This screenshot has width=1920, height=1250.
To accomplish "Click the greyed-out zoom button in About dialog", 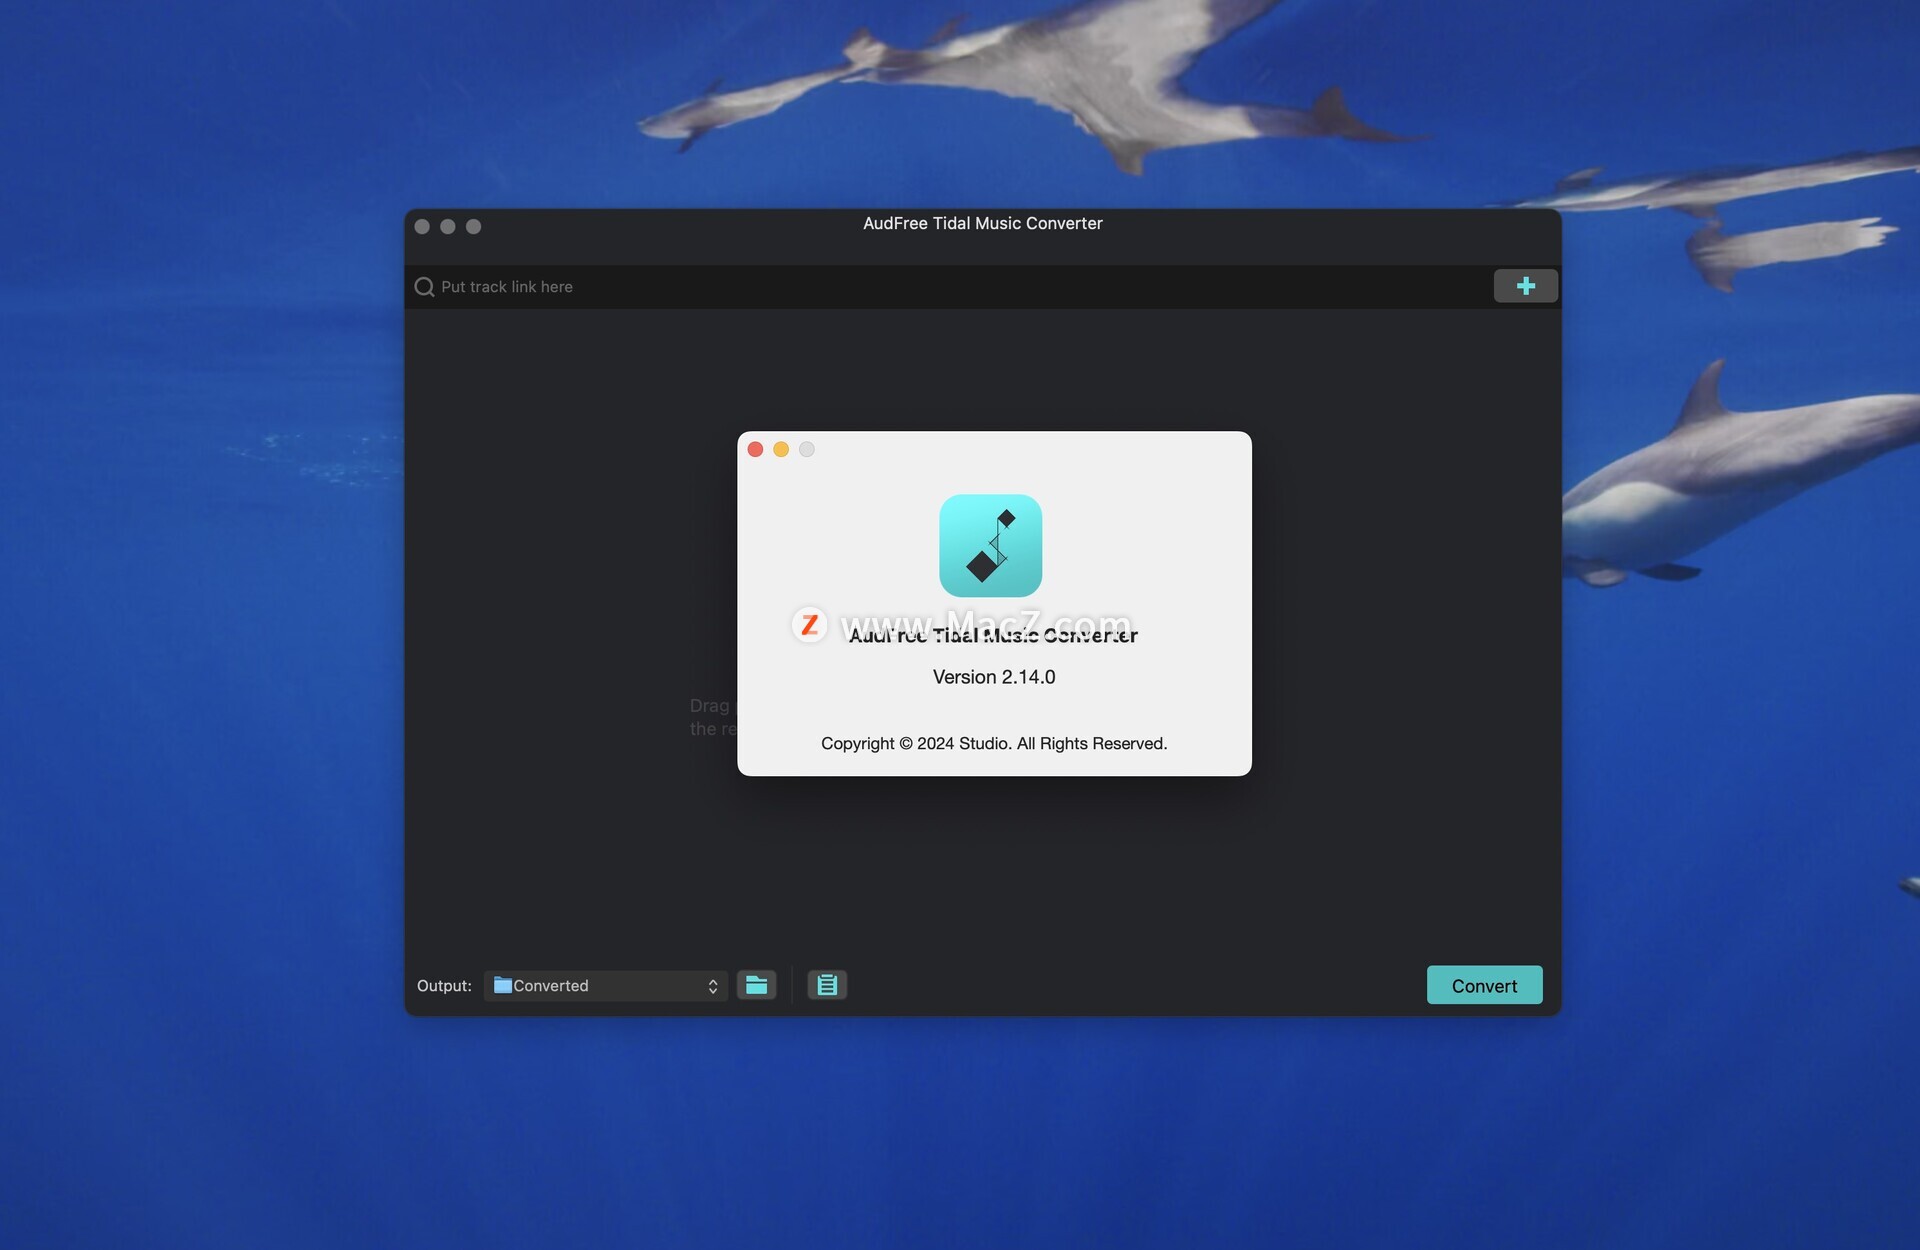I will point(807,450).
